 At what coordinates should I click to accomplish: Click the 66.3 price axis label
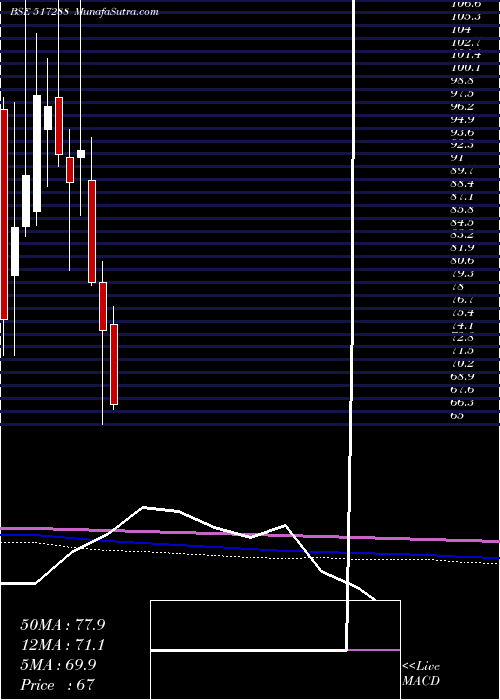coord(463,402)
